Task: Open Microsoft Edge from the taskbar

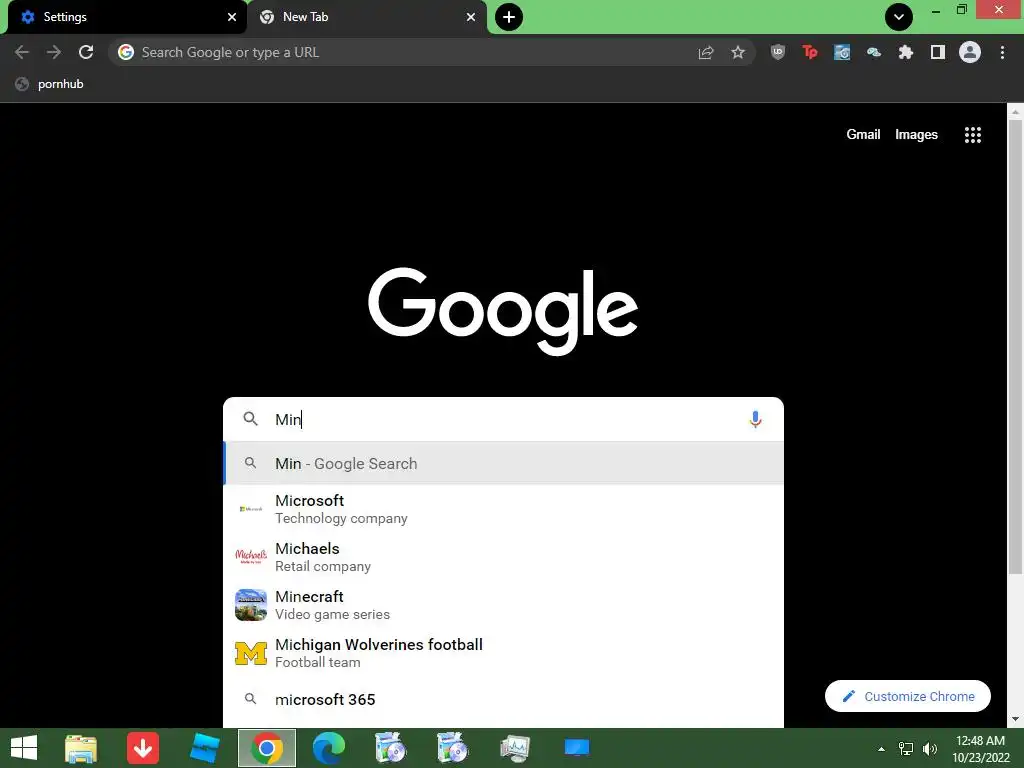Action: tap(328, 748)
